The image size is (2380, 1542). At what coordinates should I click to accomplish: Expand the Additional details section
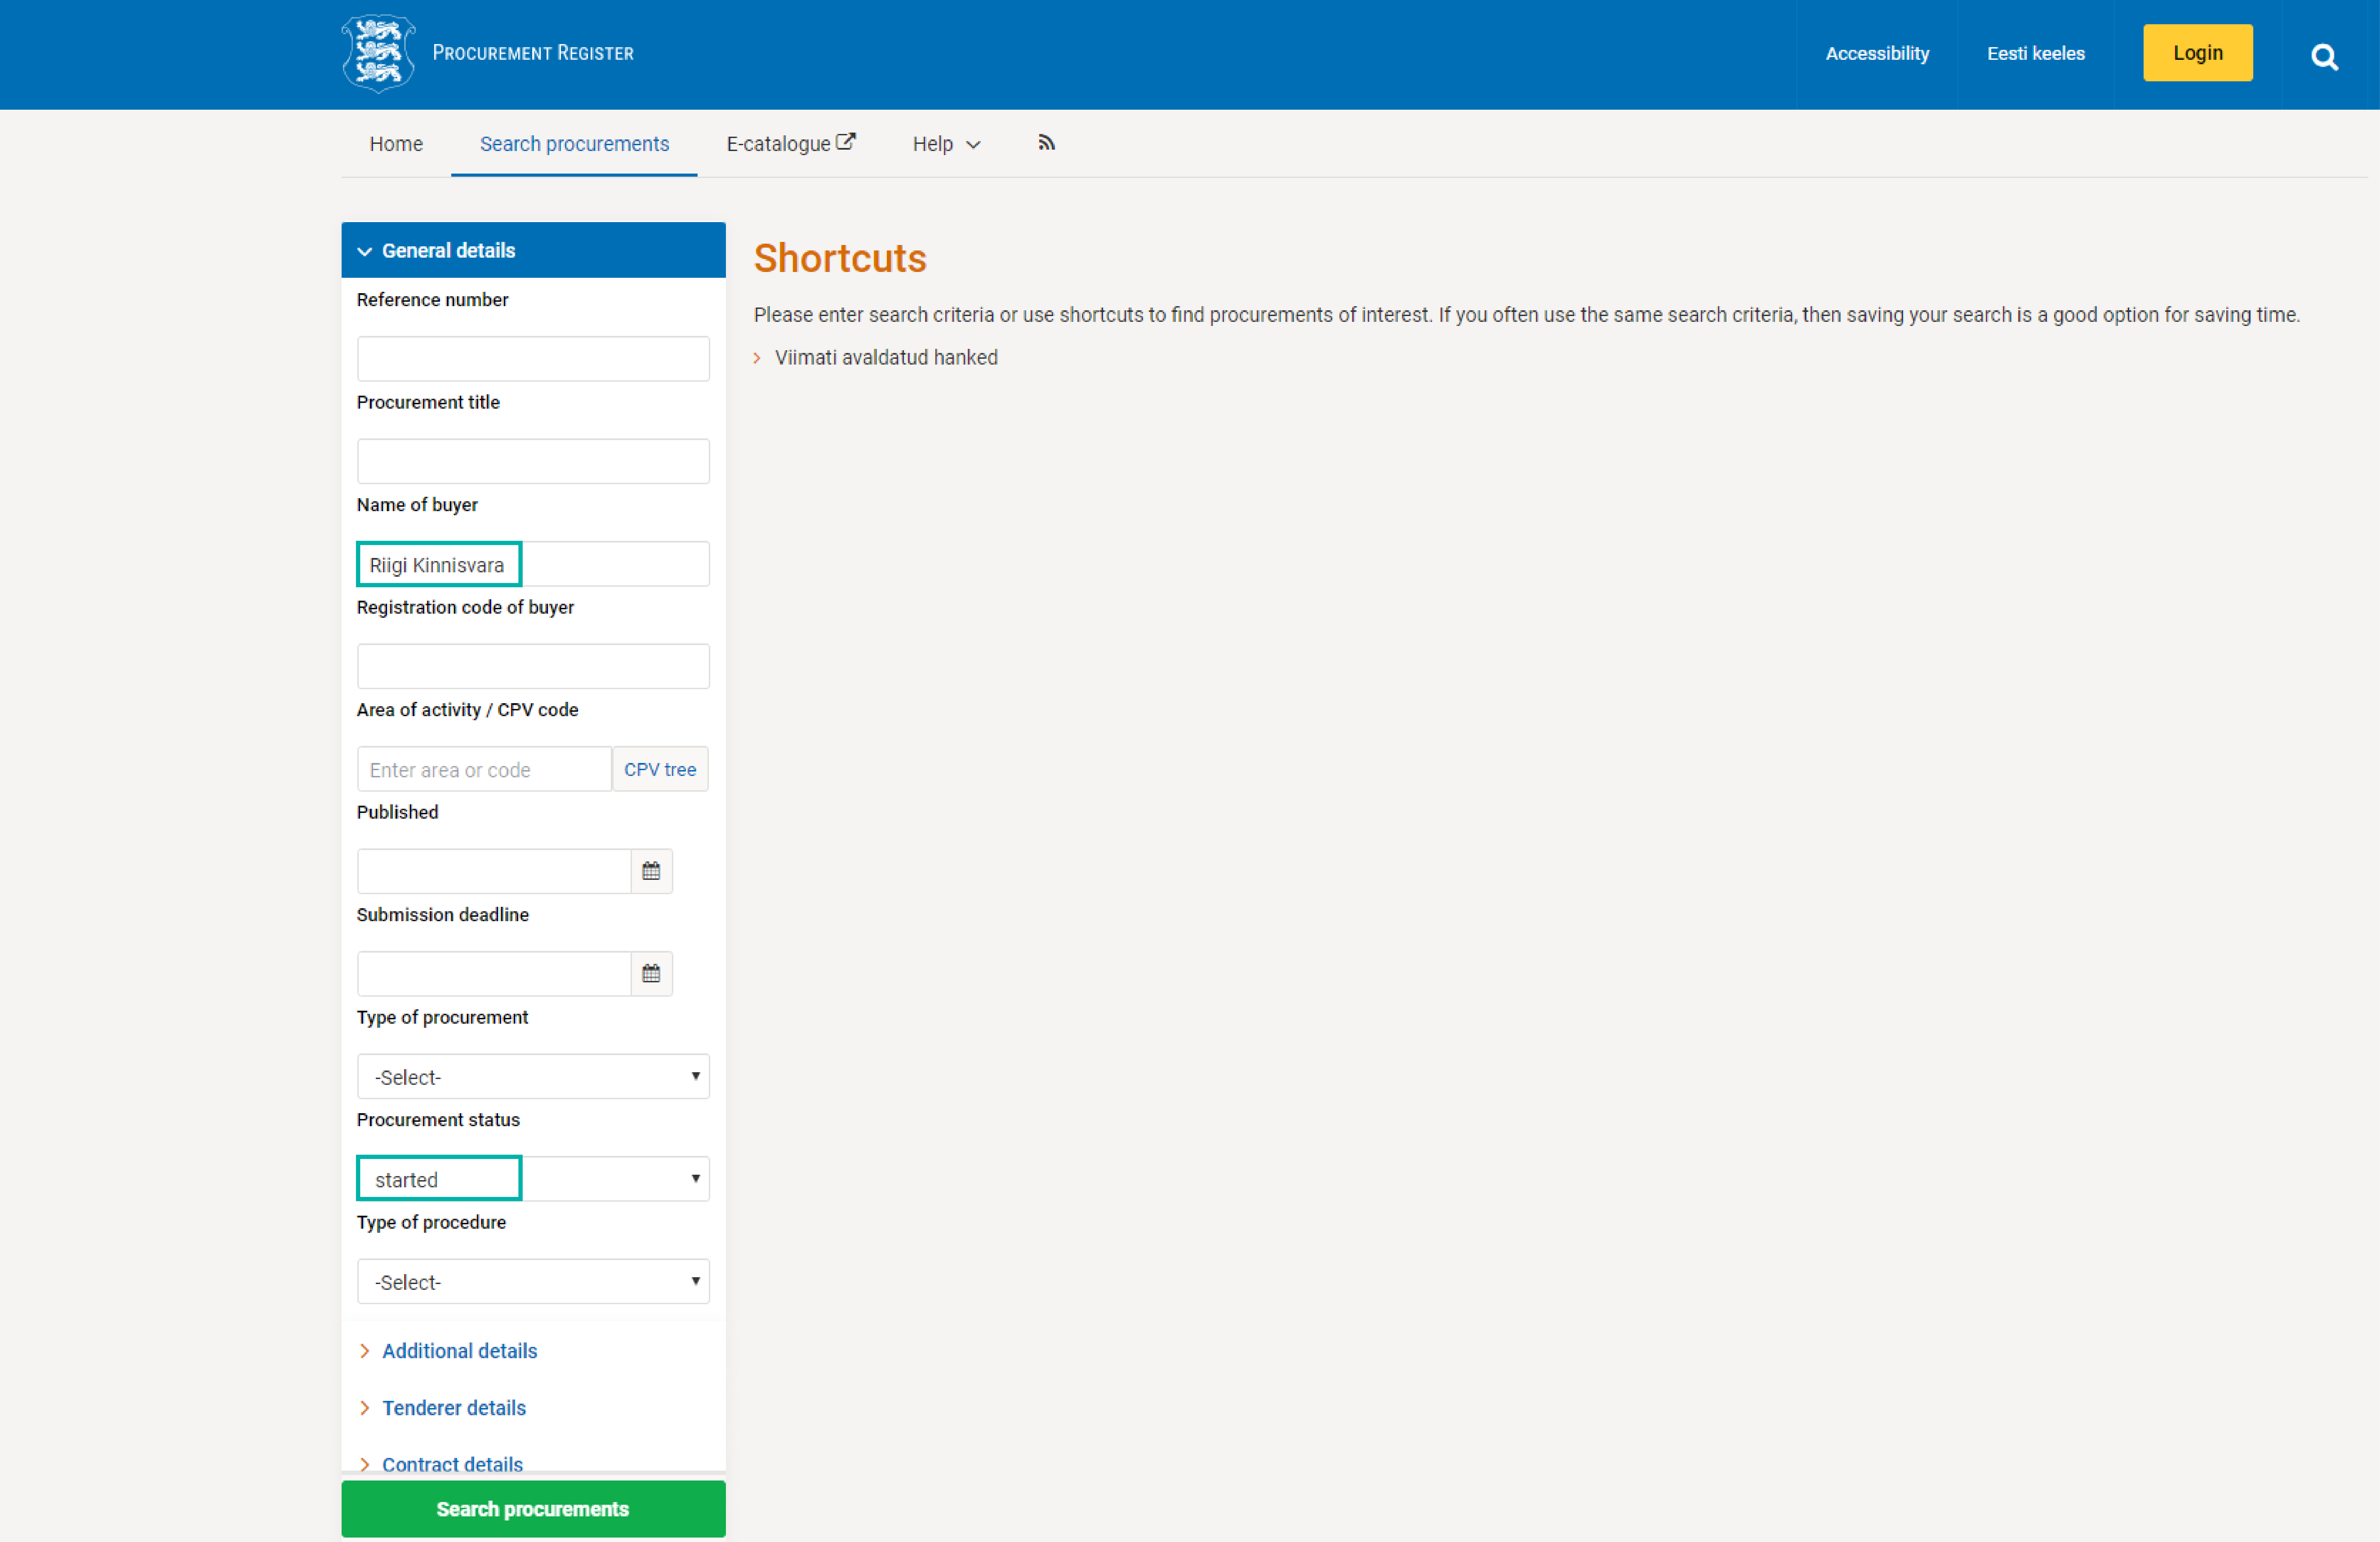click(459, 1351)
